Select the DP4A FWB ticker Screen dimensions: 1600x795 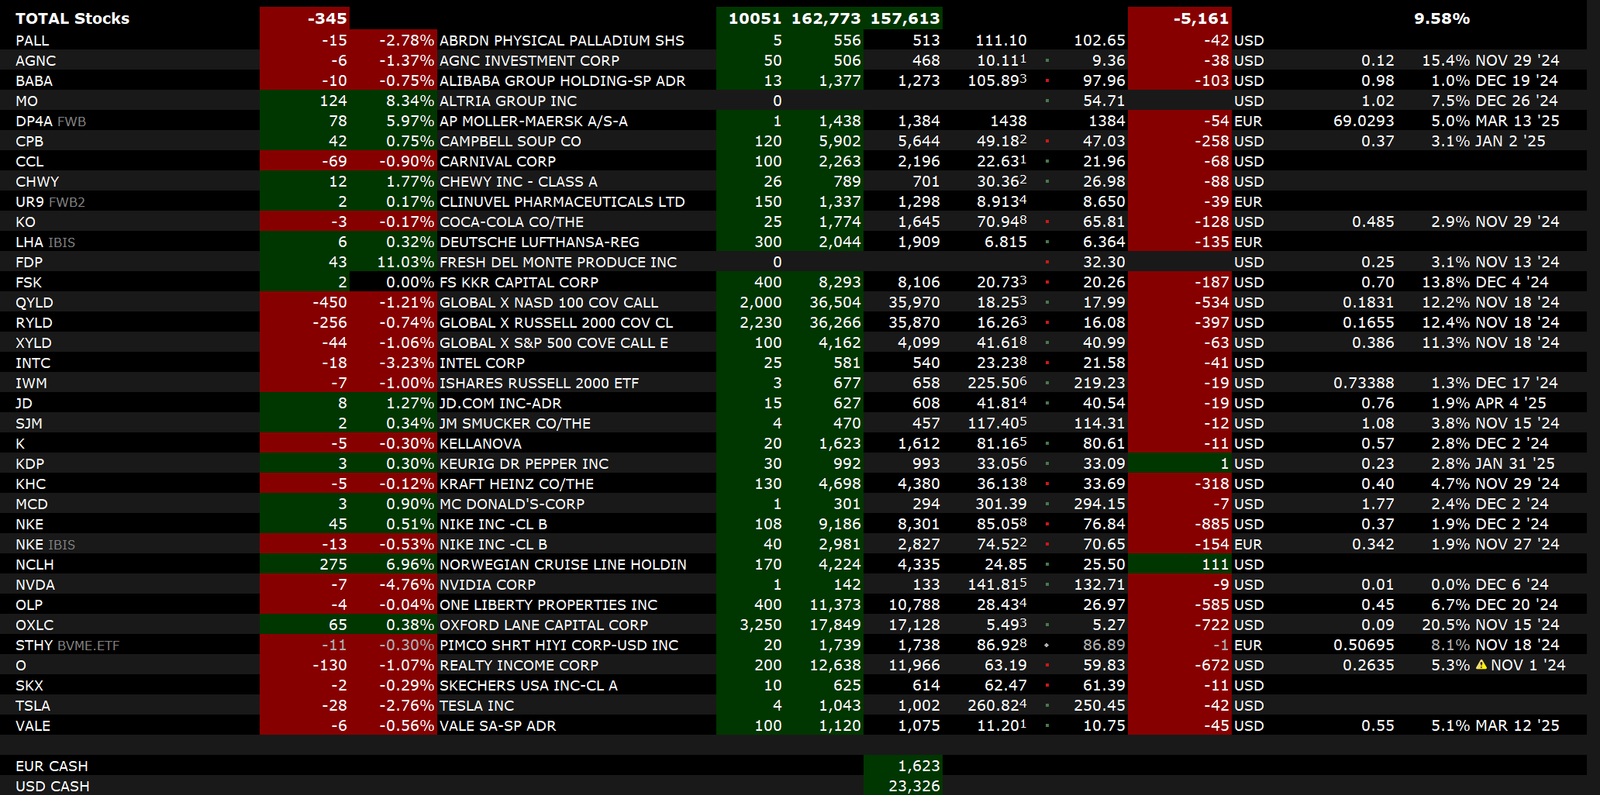(x=50, y=121)
